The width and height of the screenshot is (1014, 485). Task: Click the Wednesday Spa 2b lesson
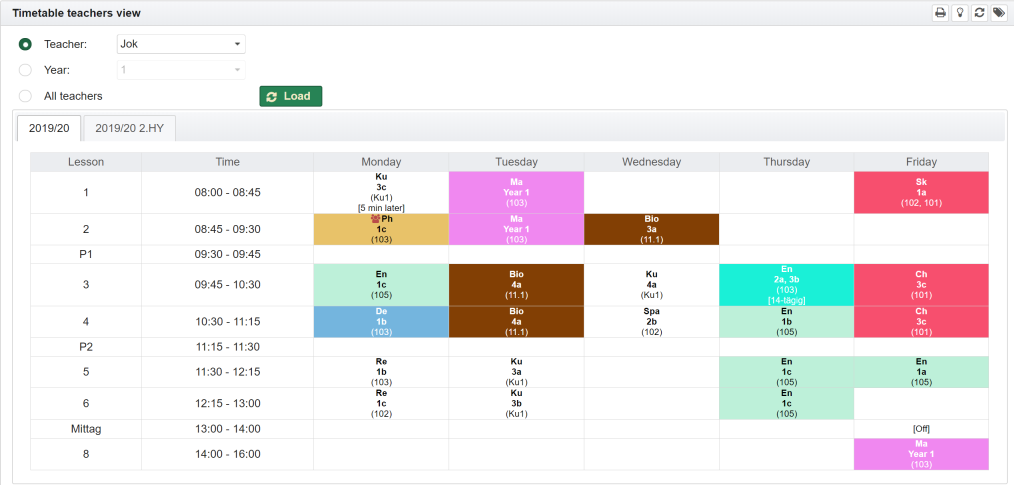pyautogui.click(x=651, y=322)
